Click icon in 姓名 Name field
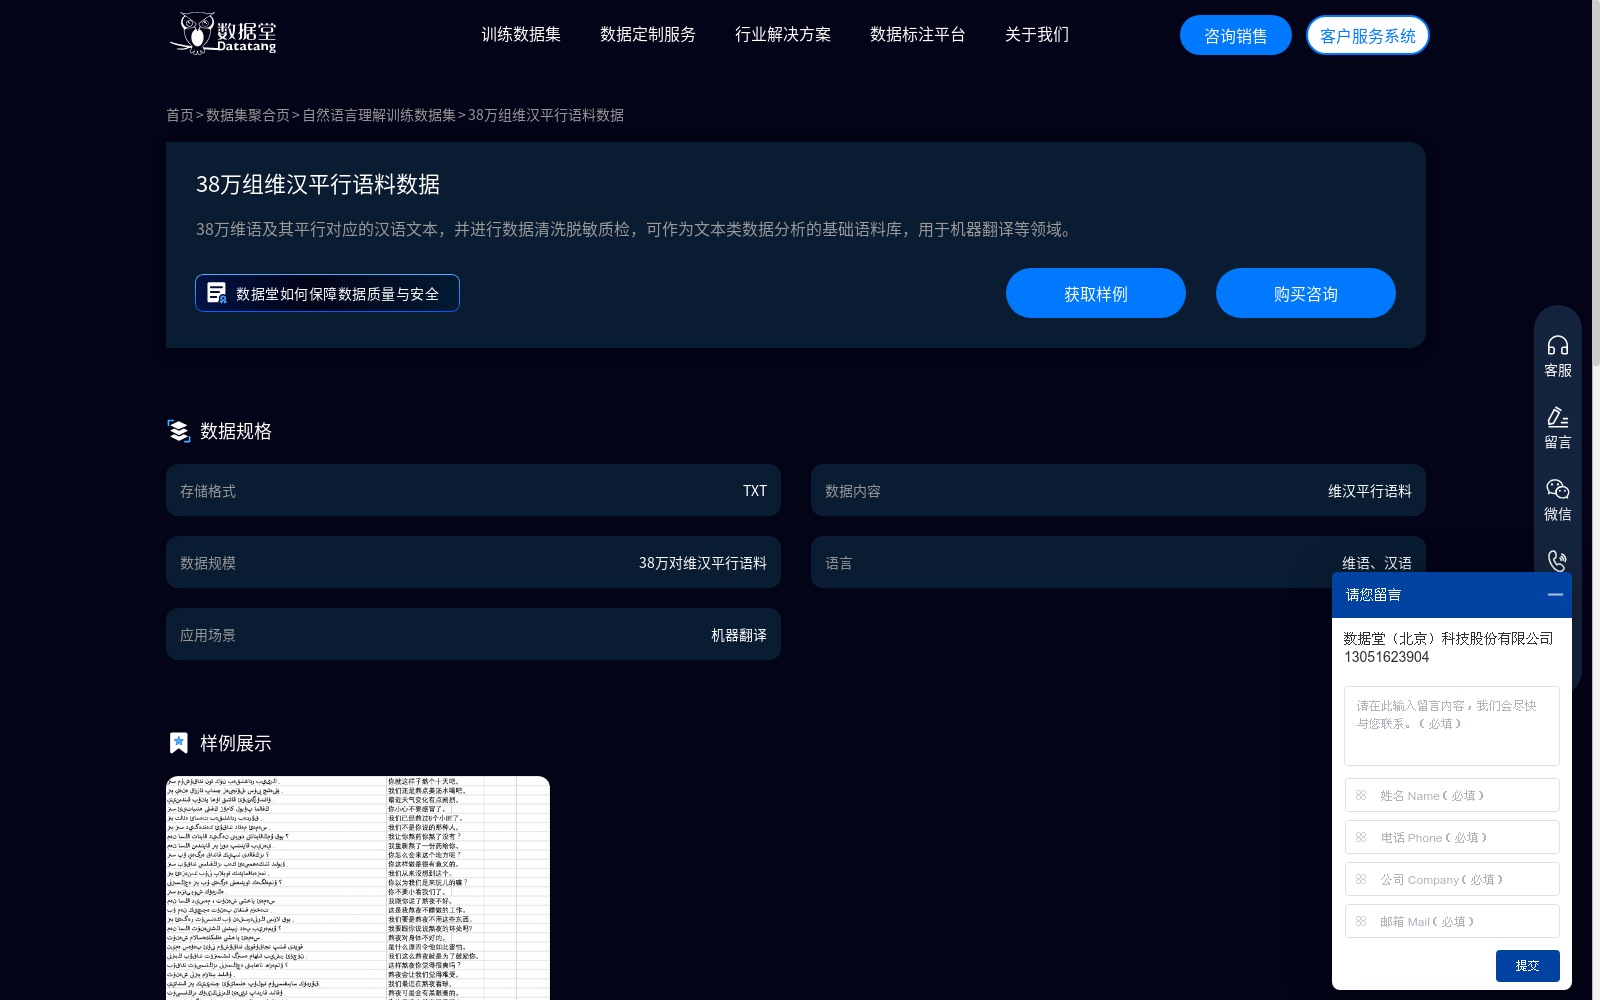This screenshot has height=1000, width=1600. pos(1361,795)
